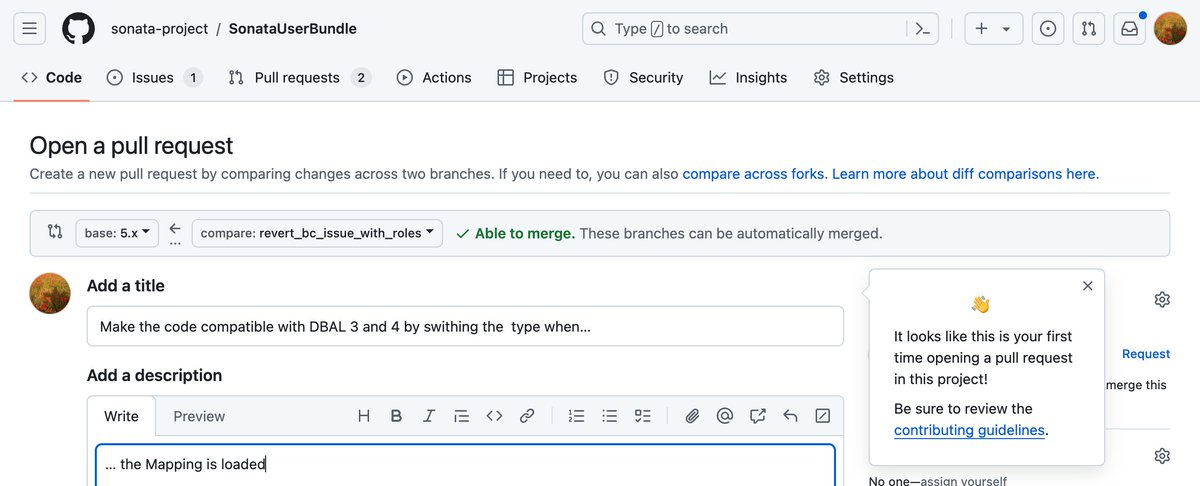Open the 'base: 5.x' branch dropdown

tap(117, 233)
